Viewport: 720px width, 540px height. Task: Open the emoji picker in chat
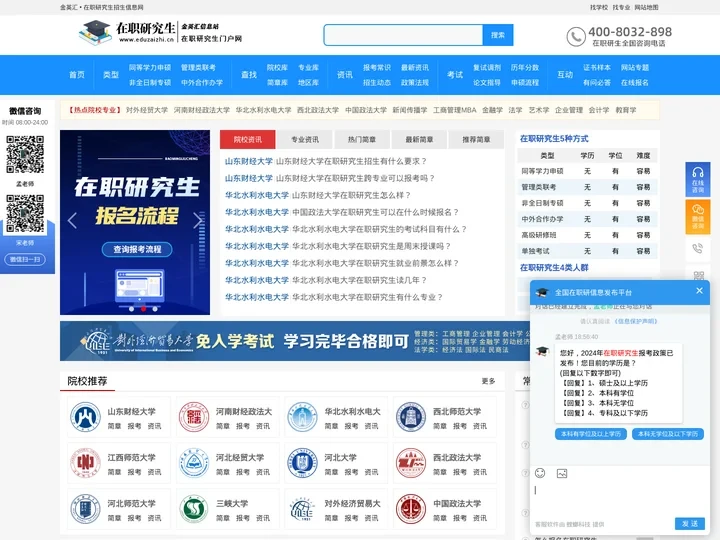[x=540, y=473]
